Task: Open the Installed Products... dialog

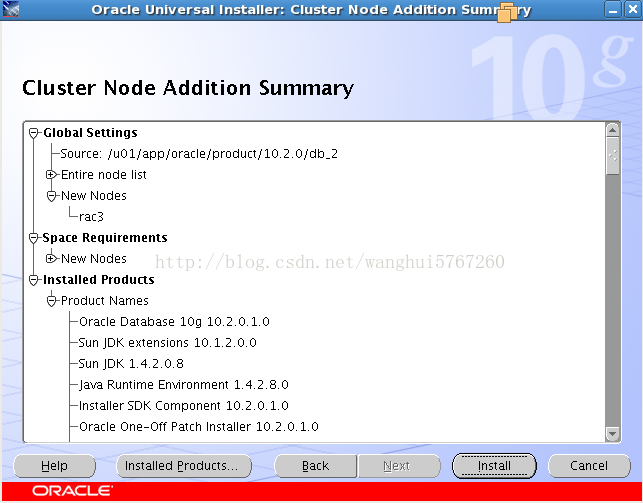Action: click(184, 466)
